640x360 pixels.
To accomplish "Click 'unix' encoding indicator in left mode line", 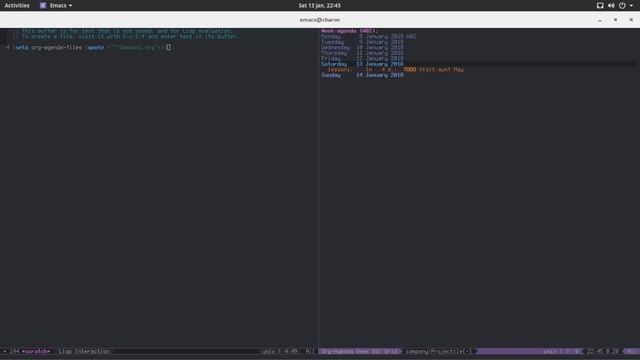I will coord(269,351).
